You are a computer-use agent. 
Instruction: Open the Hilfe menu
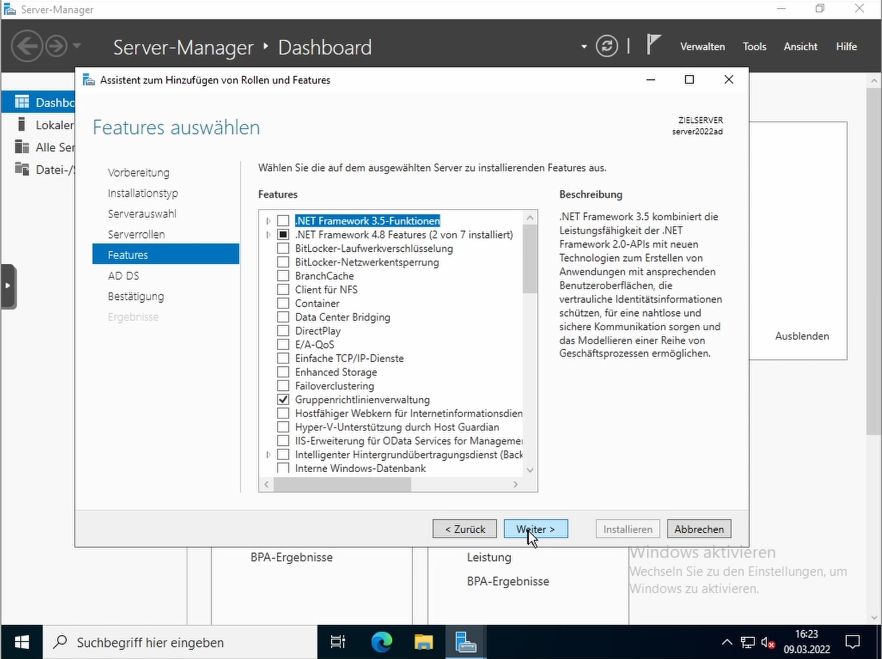[846, 47]
